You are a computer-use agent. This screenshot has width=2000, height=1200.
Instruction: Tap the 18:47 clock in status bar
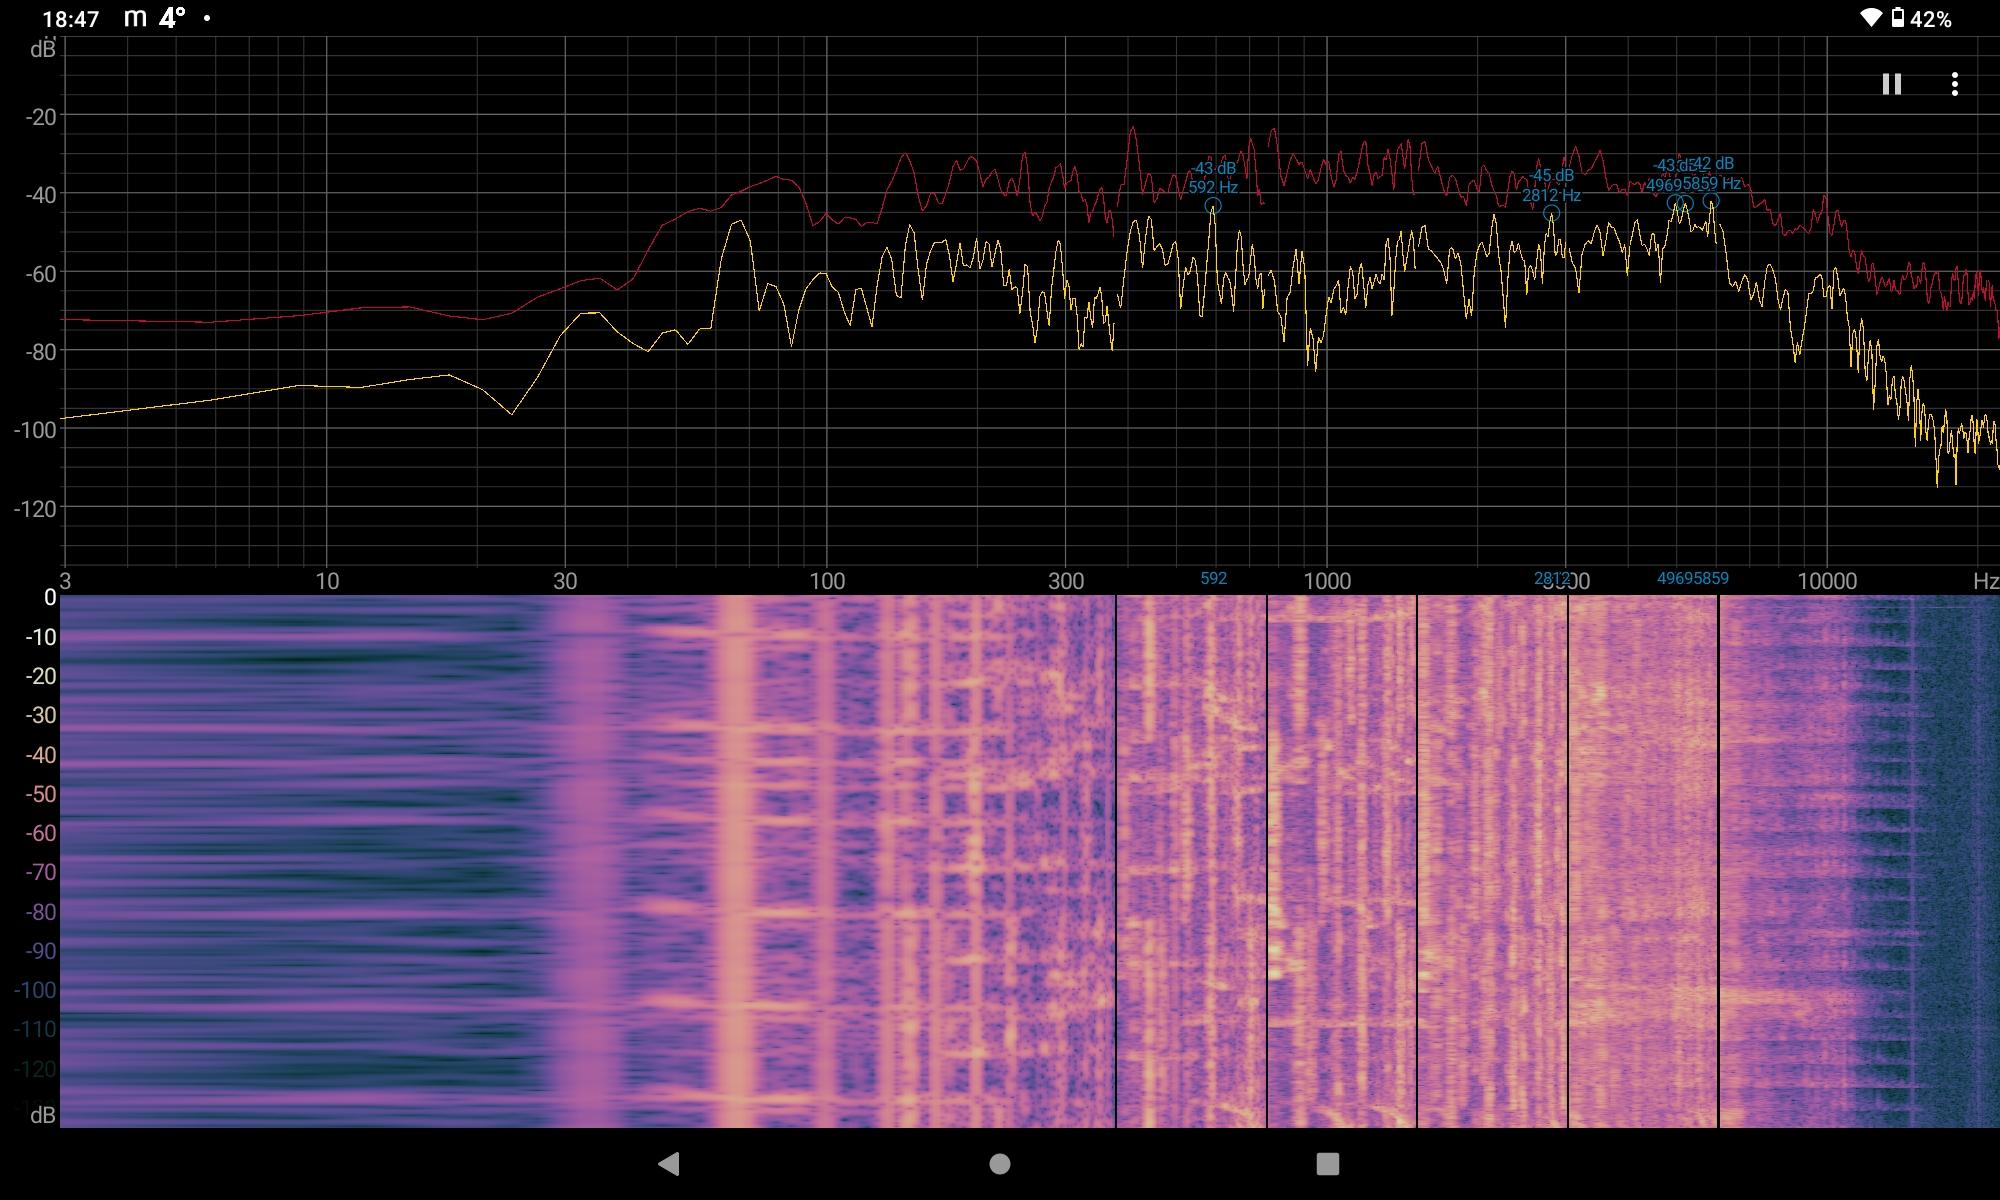tap(71, 19)
